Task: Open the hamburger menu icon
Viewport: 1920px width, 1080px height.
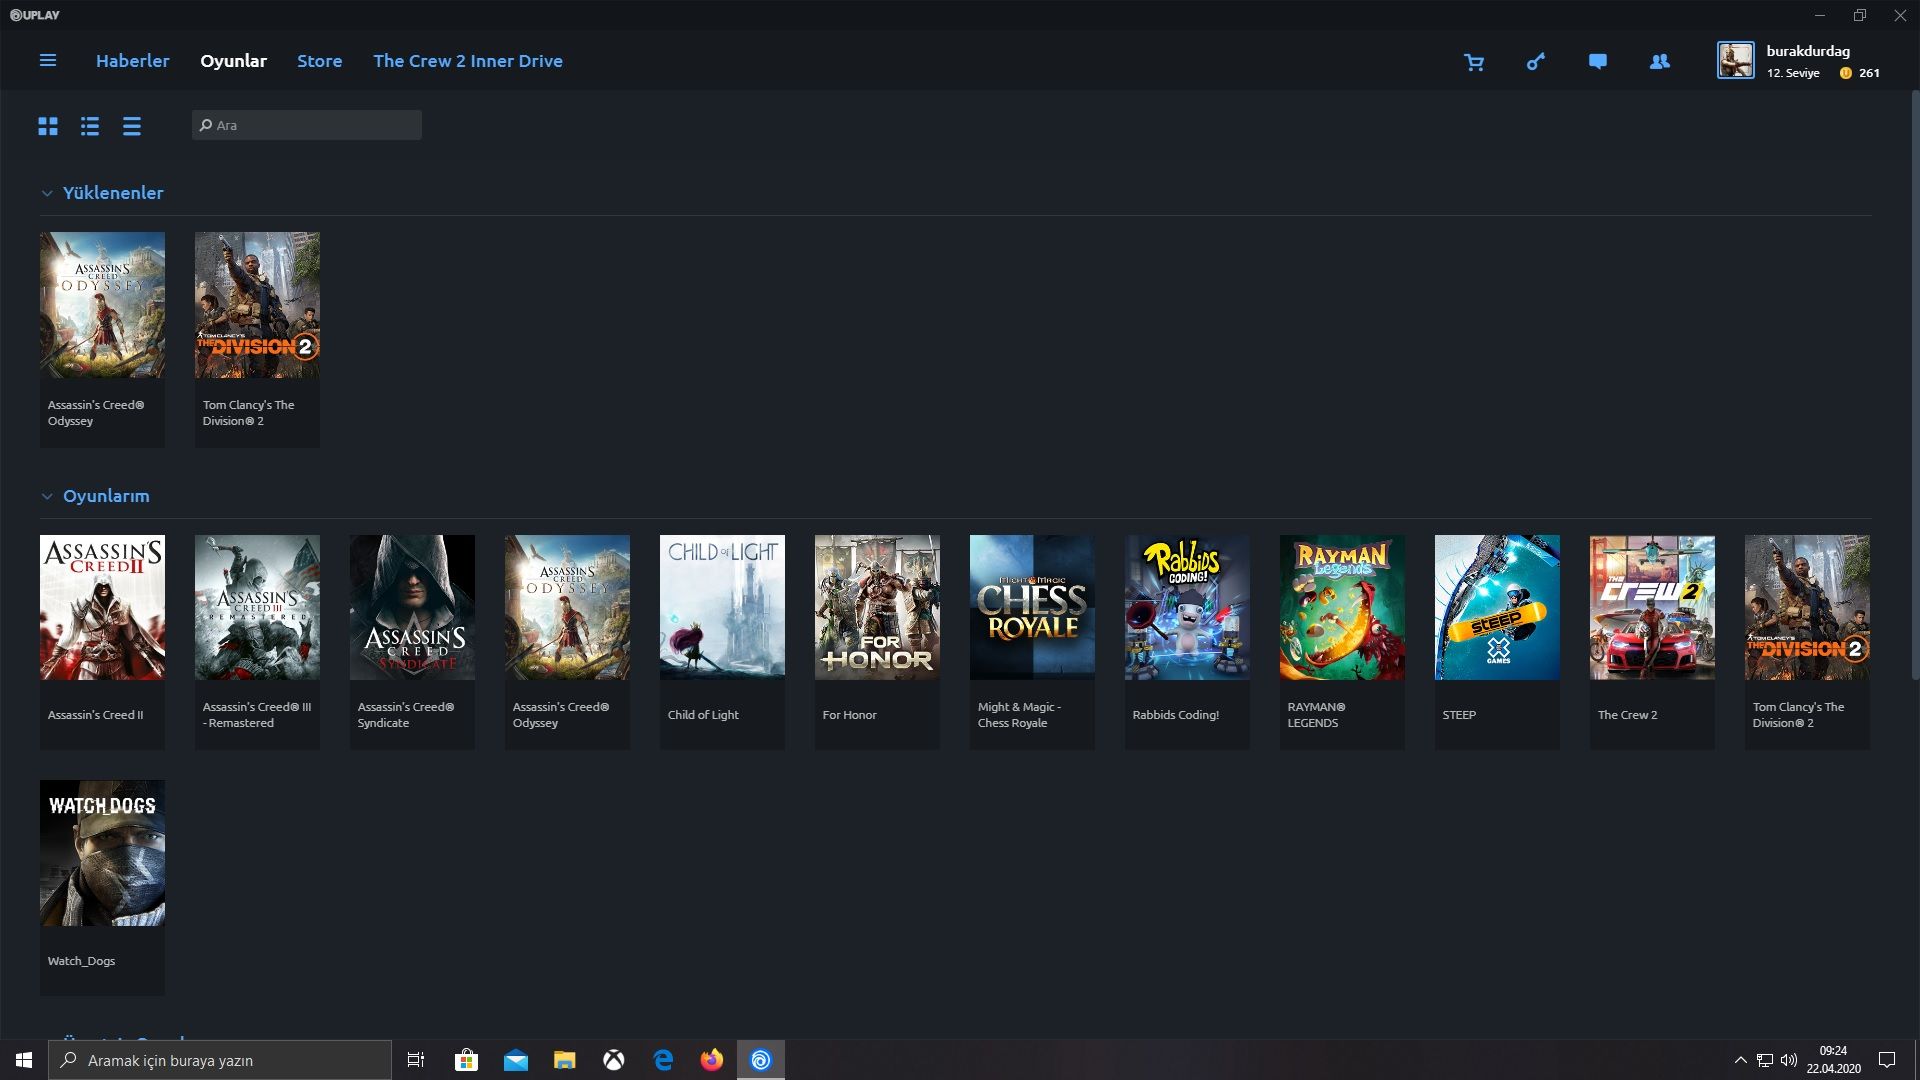Action: click(x=47, y=61)
